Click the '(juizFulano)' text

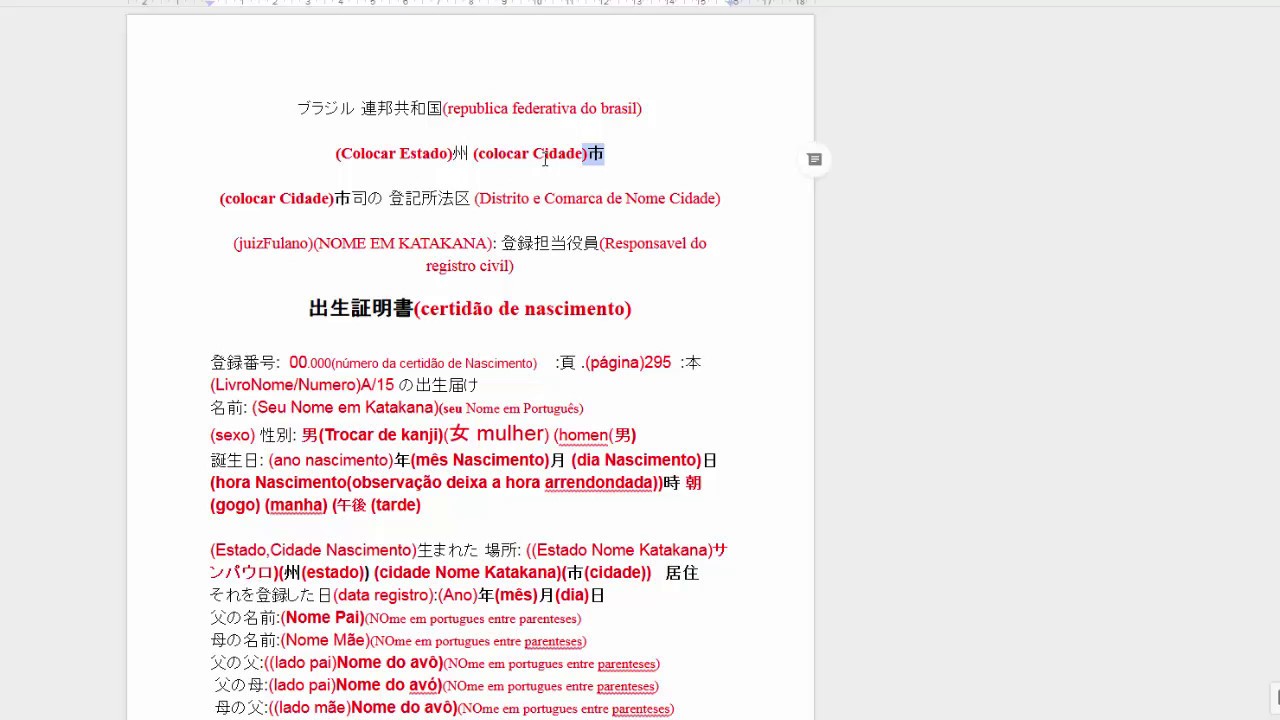click(273, 243)
